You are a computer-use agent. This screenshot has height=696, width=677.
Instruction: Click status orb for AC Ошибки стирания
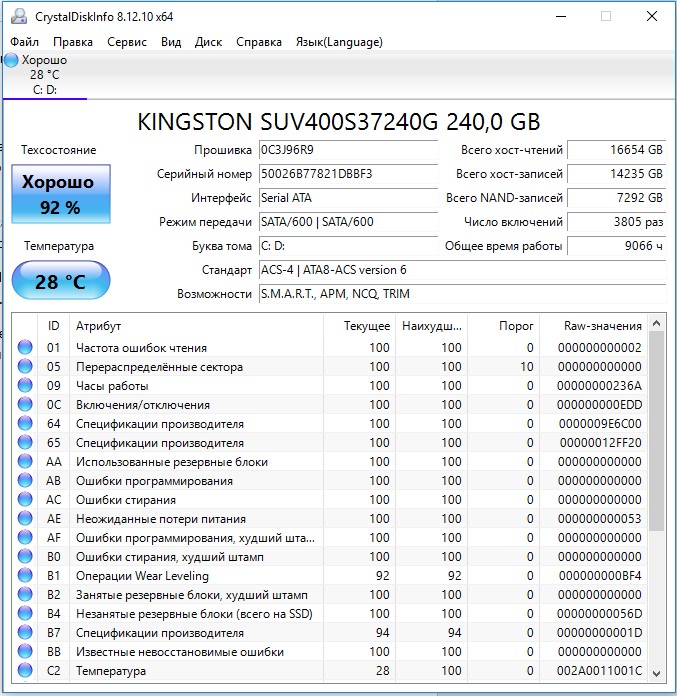click(x=25, y=499)
